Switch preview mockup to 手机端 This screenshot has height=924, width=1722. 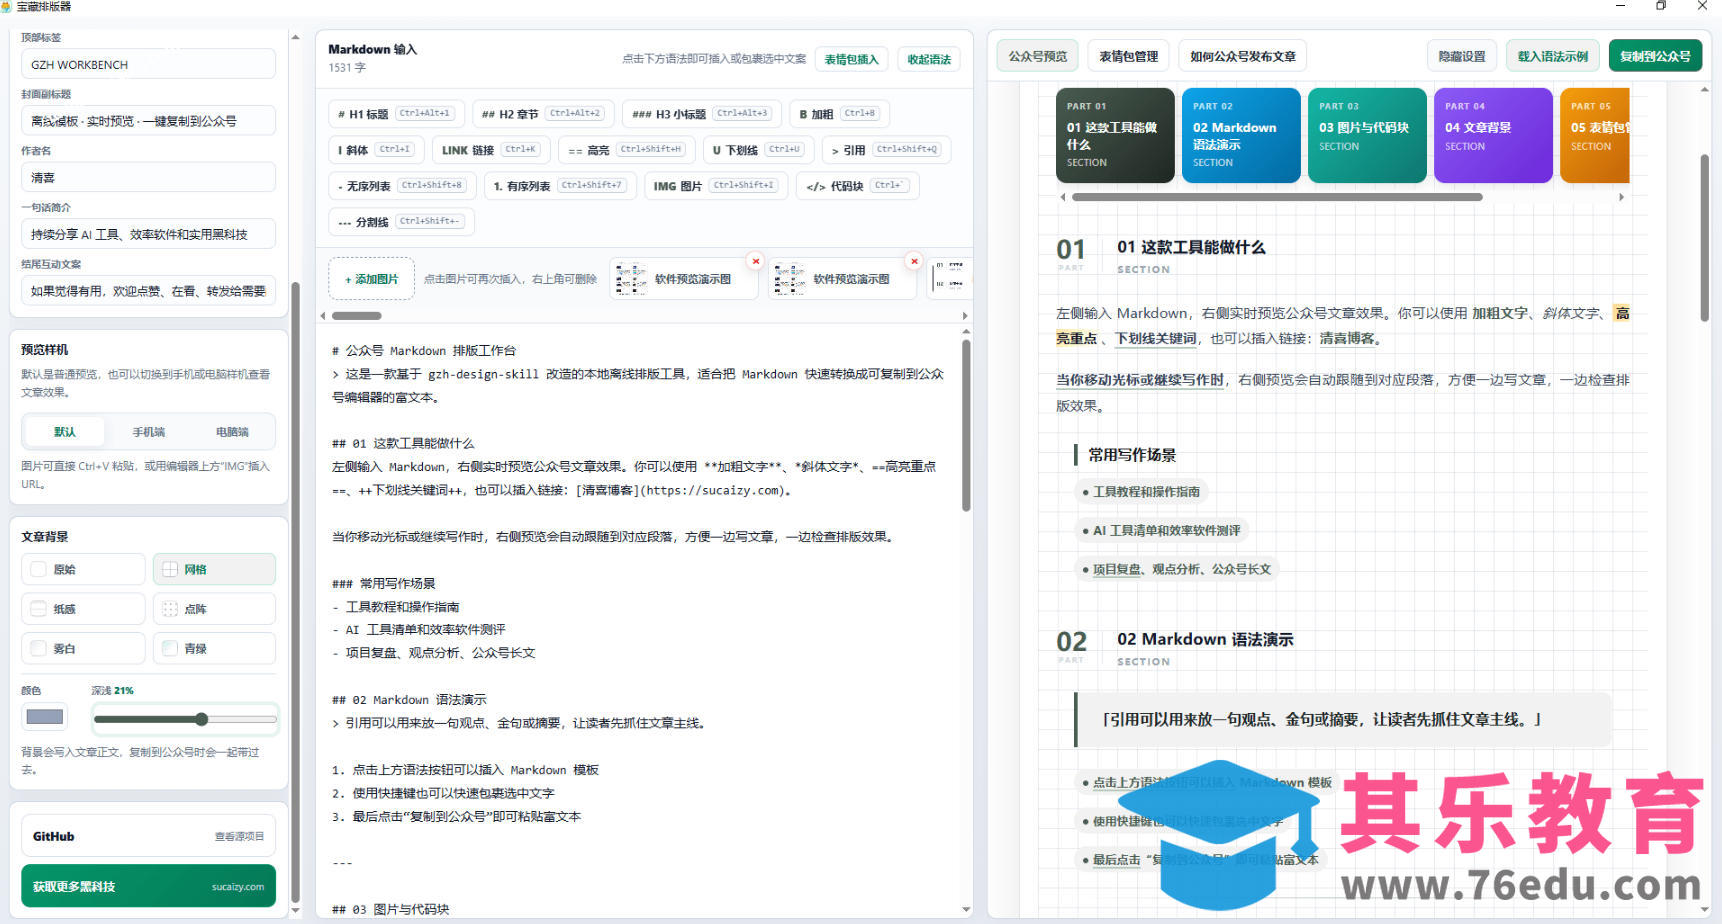pyautogui.click(x=149, y=432)
